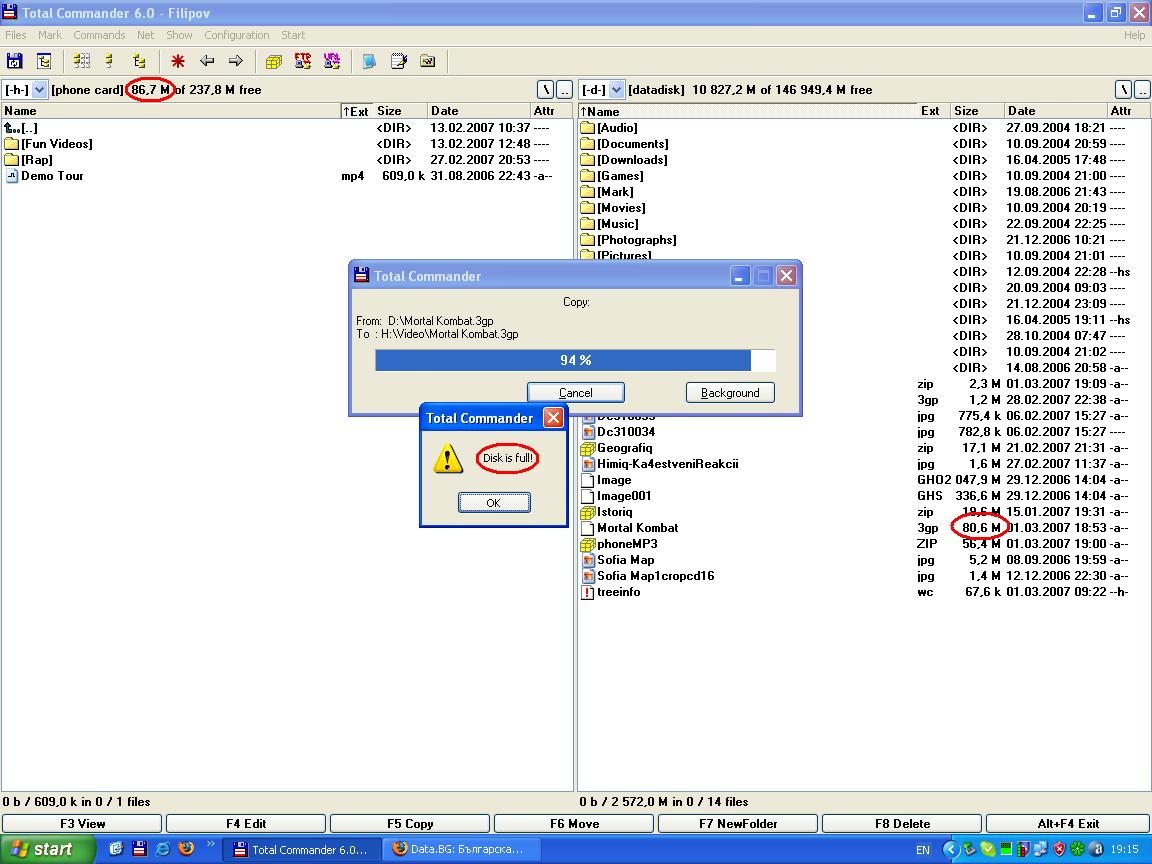Open the Help menu
This screenshot has height=864, width=1152.
(1134, 35)
